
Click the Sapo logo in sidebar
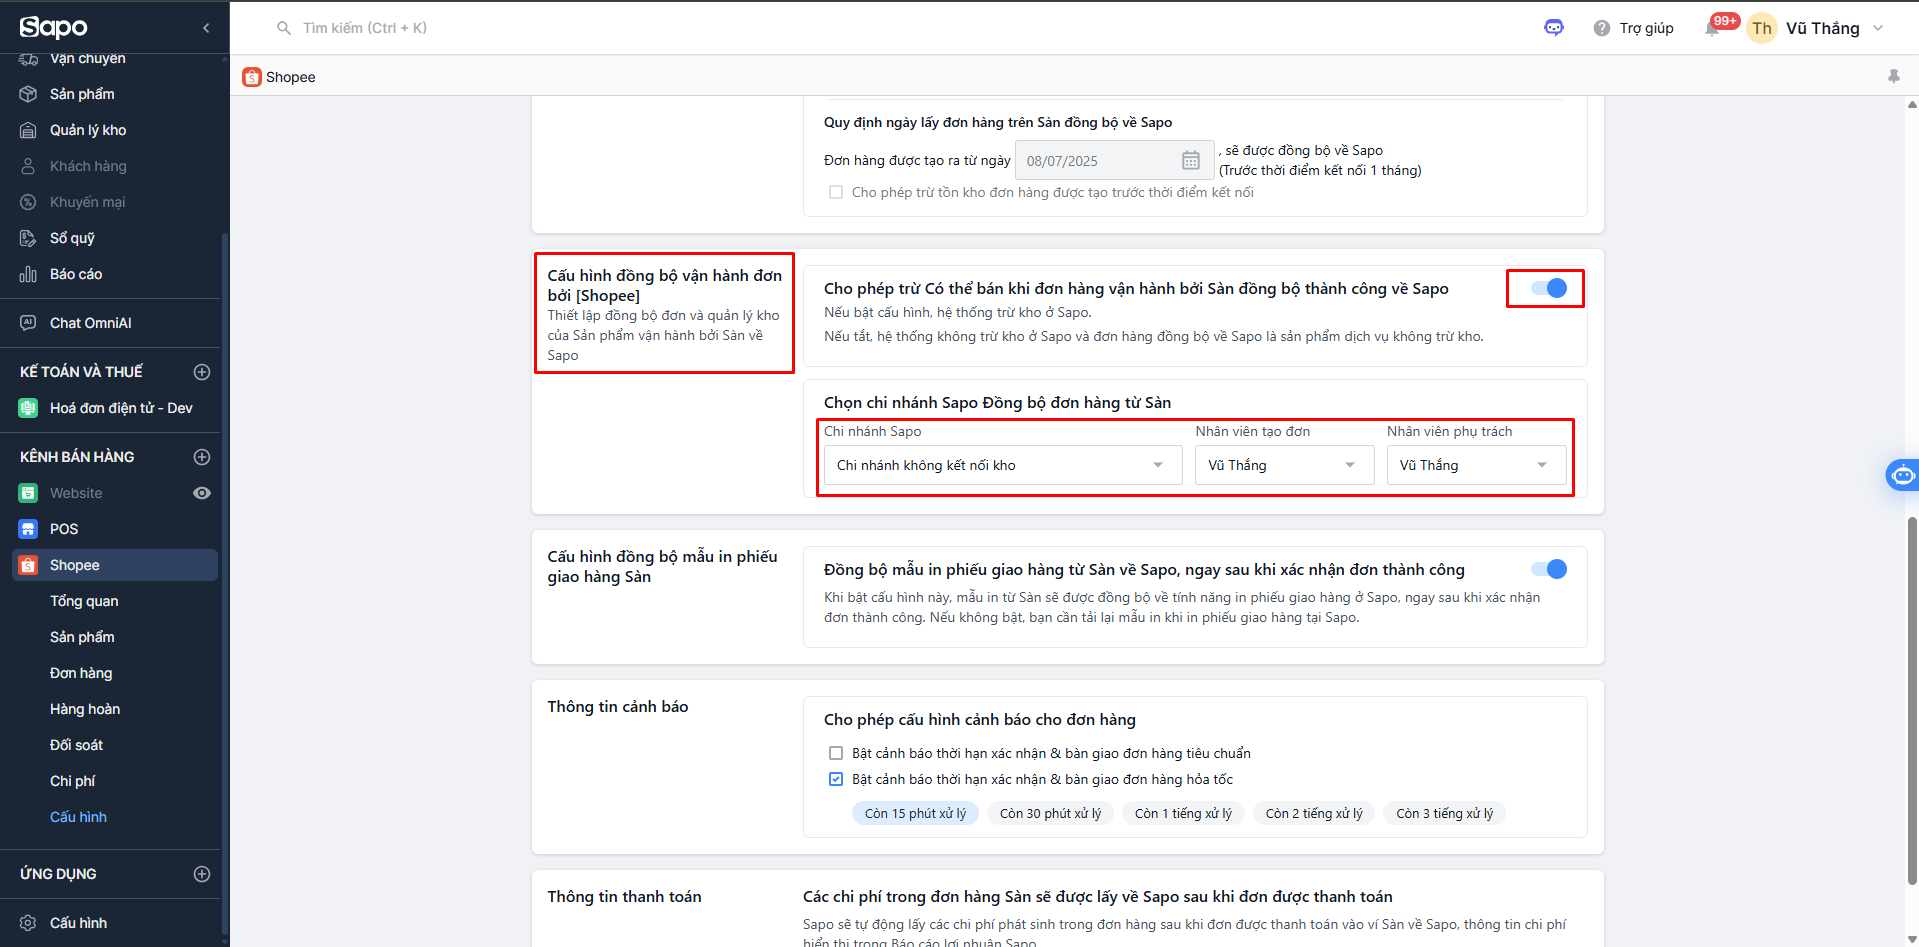coord(54,27)
